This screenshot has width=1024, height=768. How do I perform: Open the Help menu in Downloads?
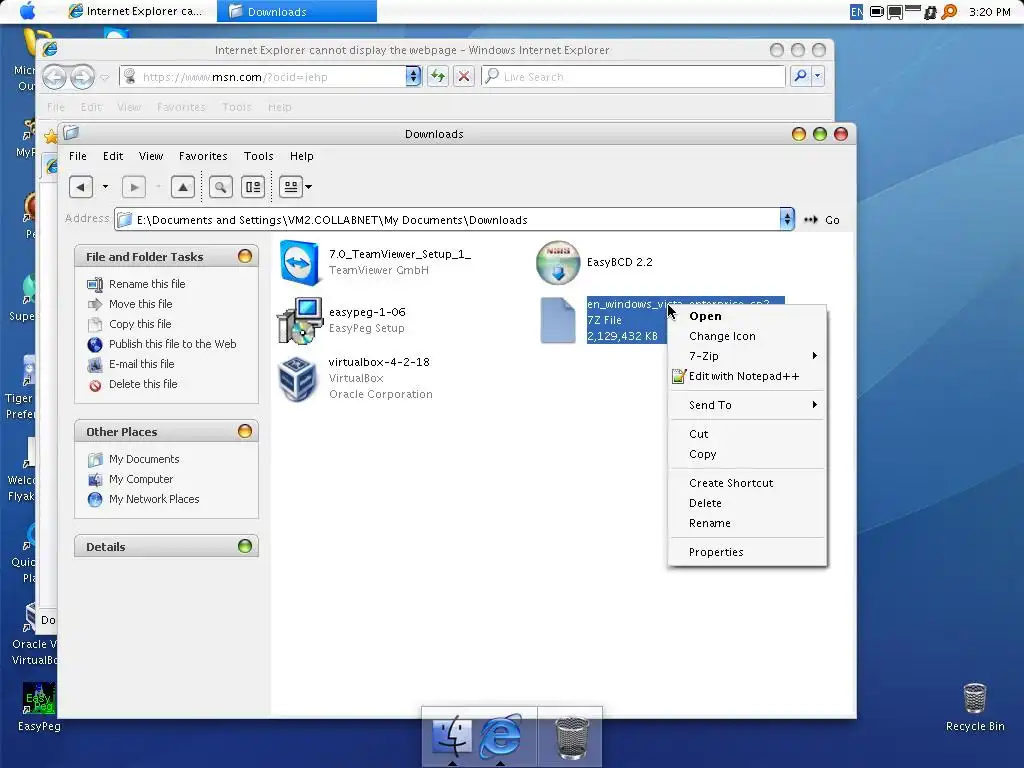coord(302,156)
